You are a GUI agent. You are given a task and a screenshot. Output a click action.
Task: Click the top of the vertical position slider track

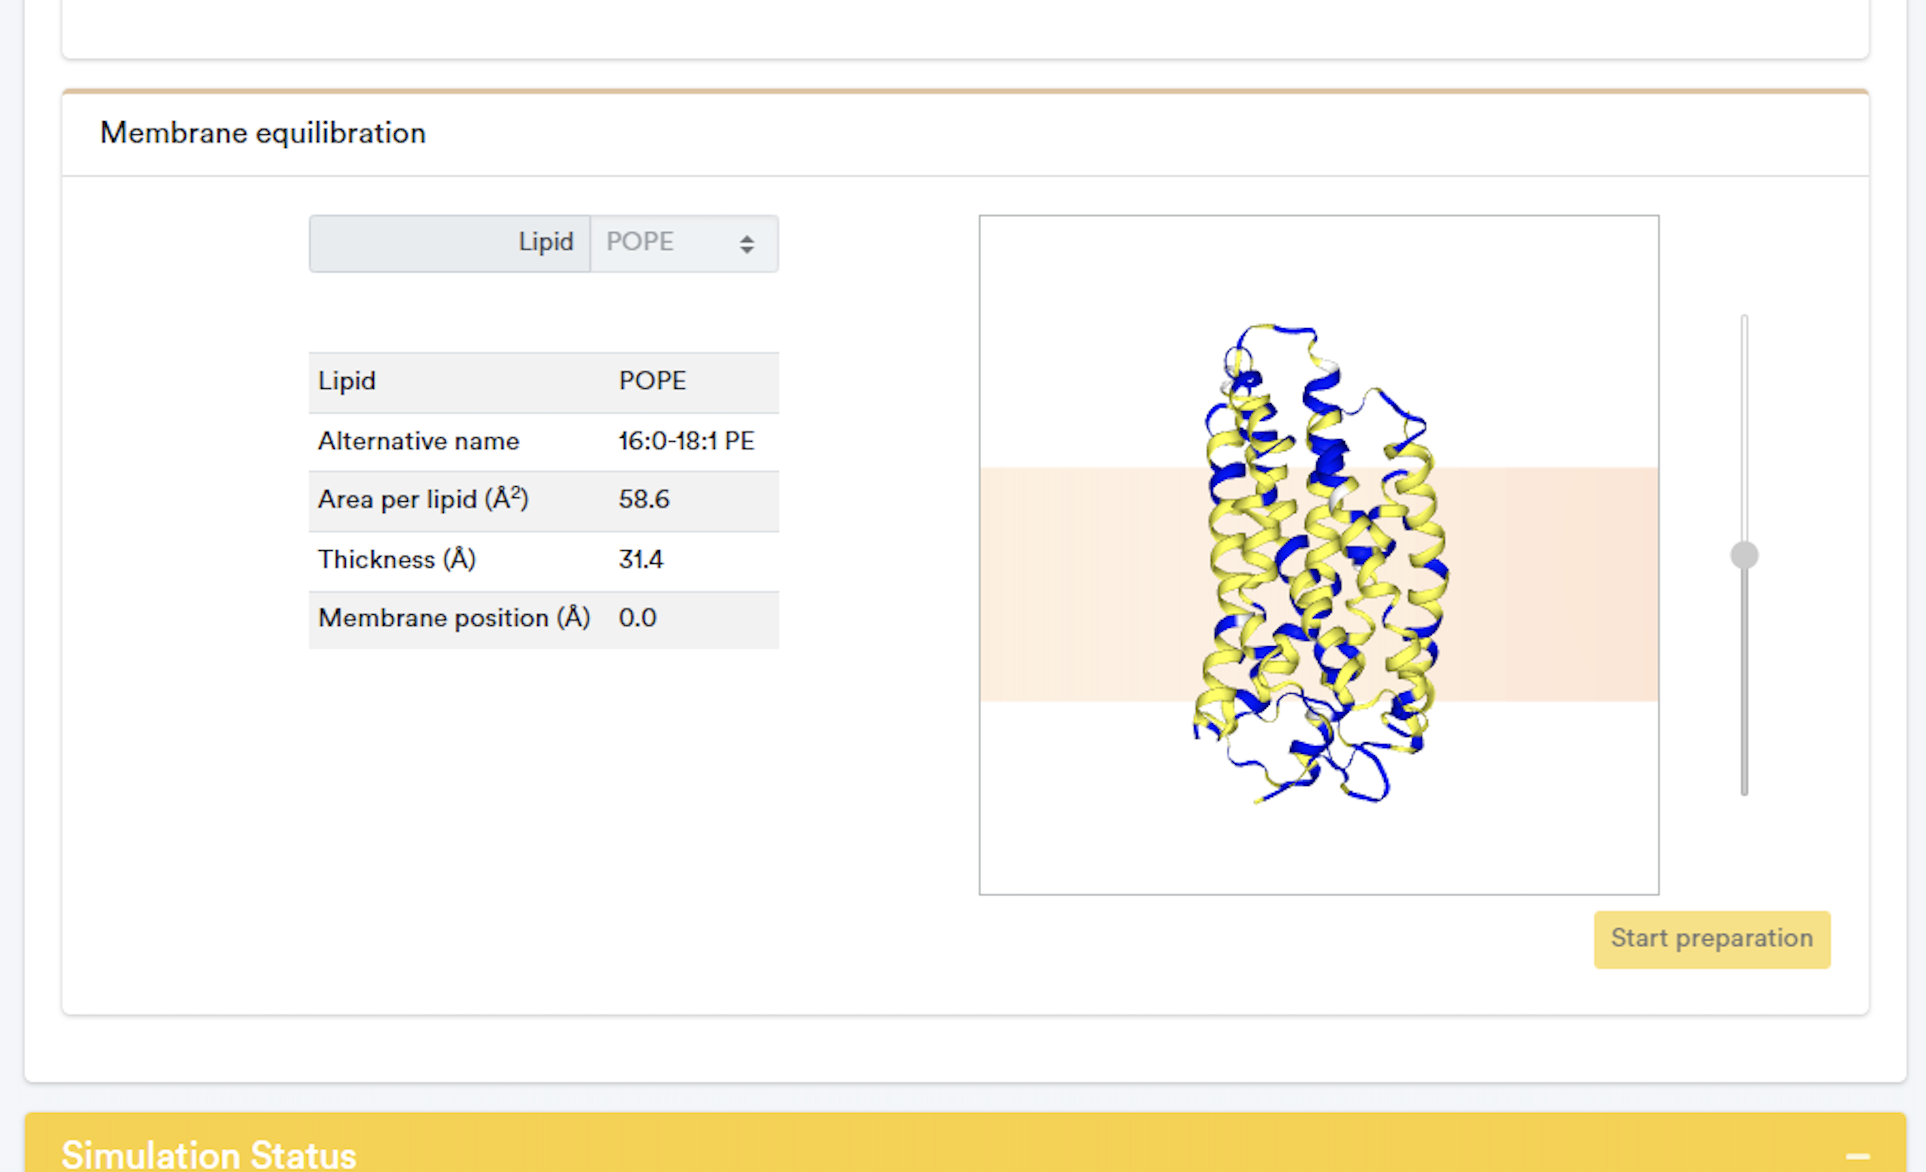(x=1744, y=320)
